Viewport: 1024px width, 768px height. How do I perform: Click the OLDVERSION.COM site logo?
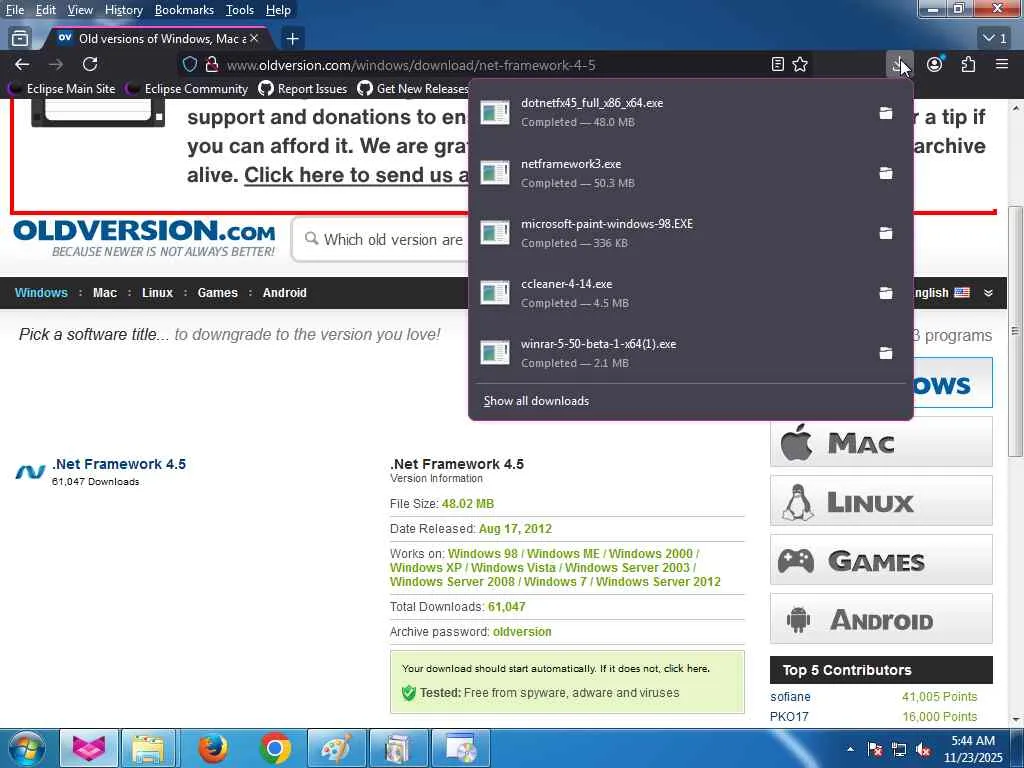coord(144,238)
